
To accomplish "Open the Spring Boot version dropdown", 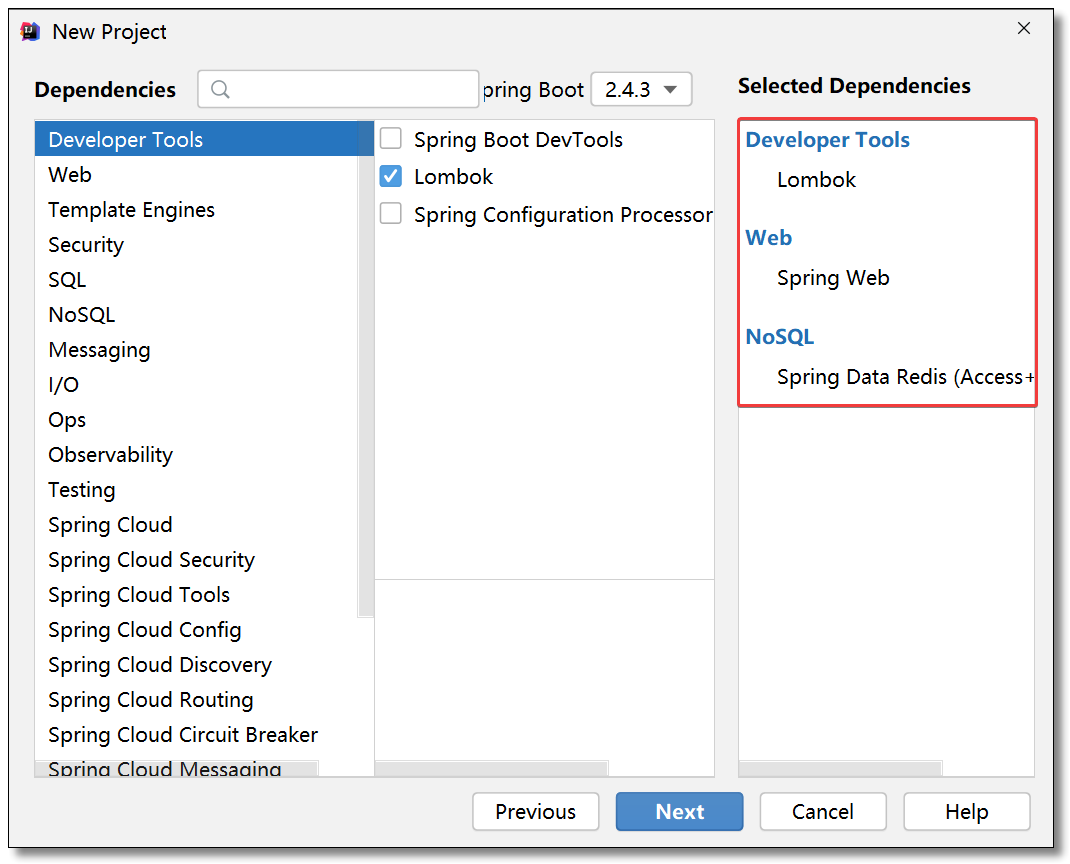I will point(641,89).
